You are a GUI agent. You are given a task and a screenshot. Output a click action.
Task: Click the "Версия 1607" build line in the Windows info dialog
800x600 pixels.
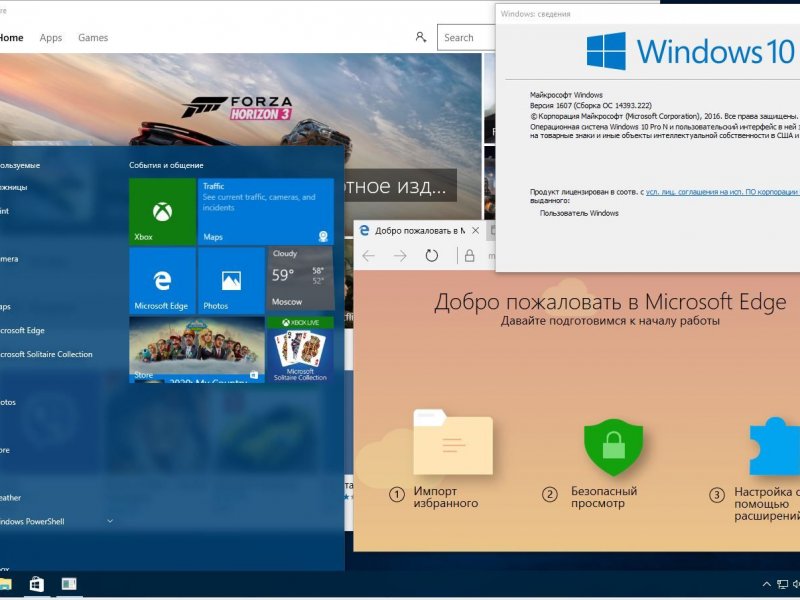pos(591,106)
